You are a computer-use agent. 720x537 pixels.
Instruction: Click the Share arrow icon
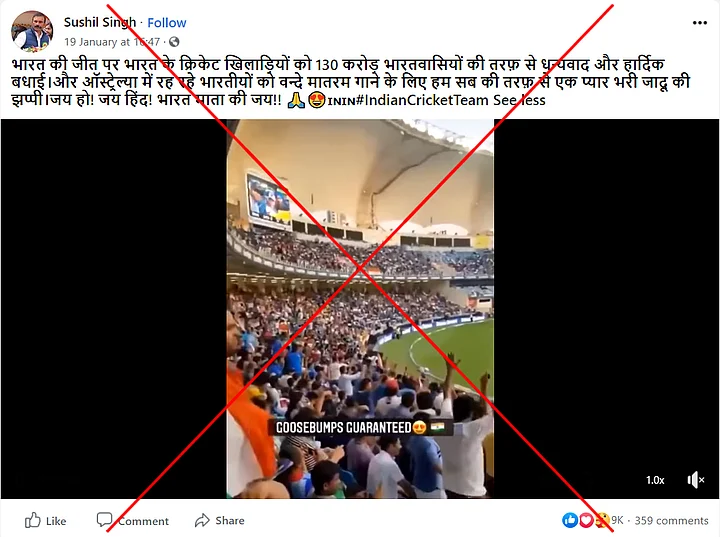(202, 520)
